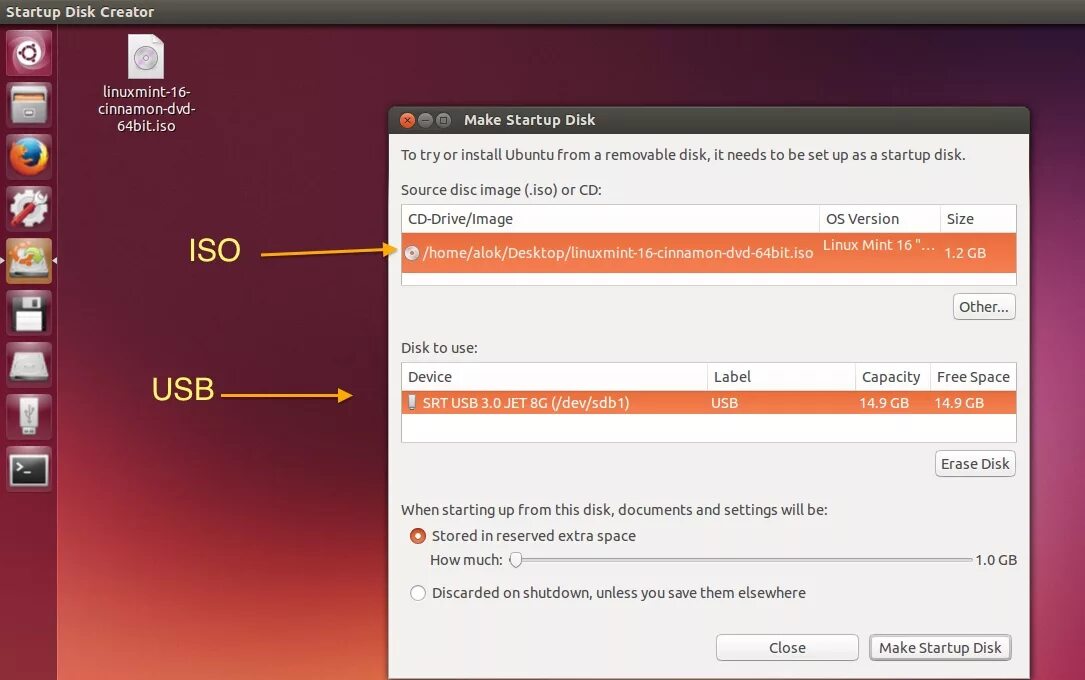Close the Make Startup Disk dialog window
The image size is (1085, 680).
click(408, 120)
